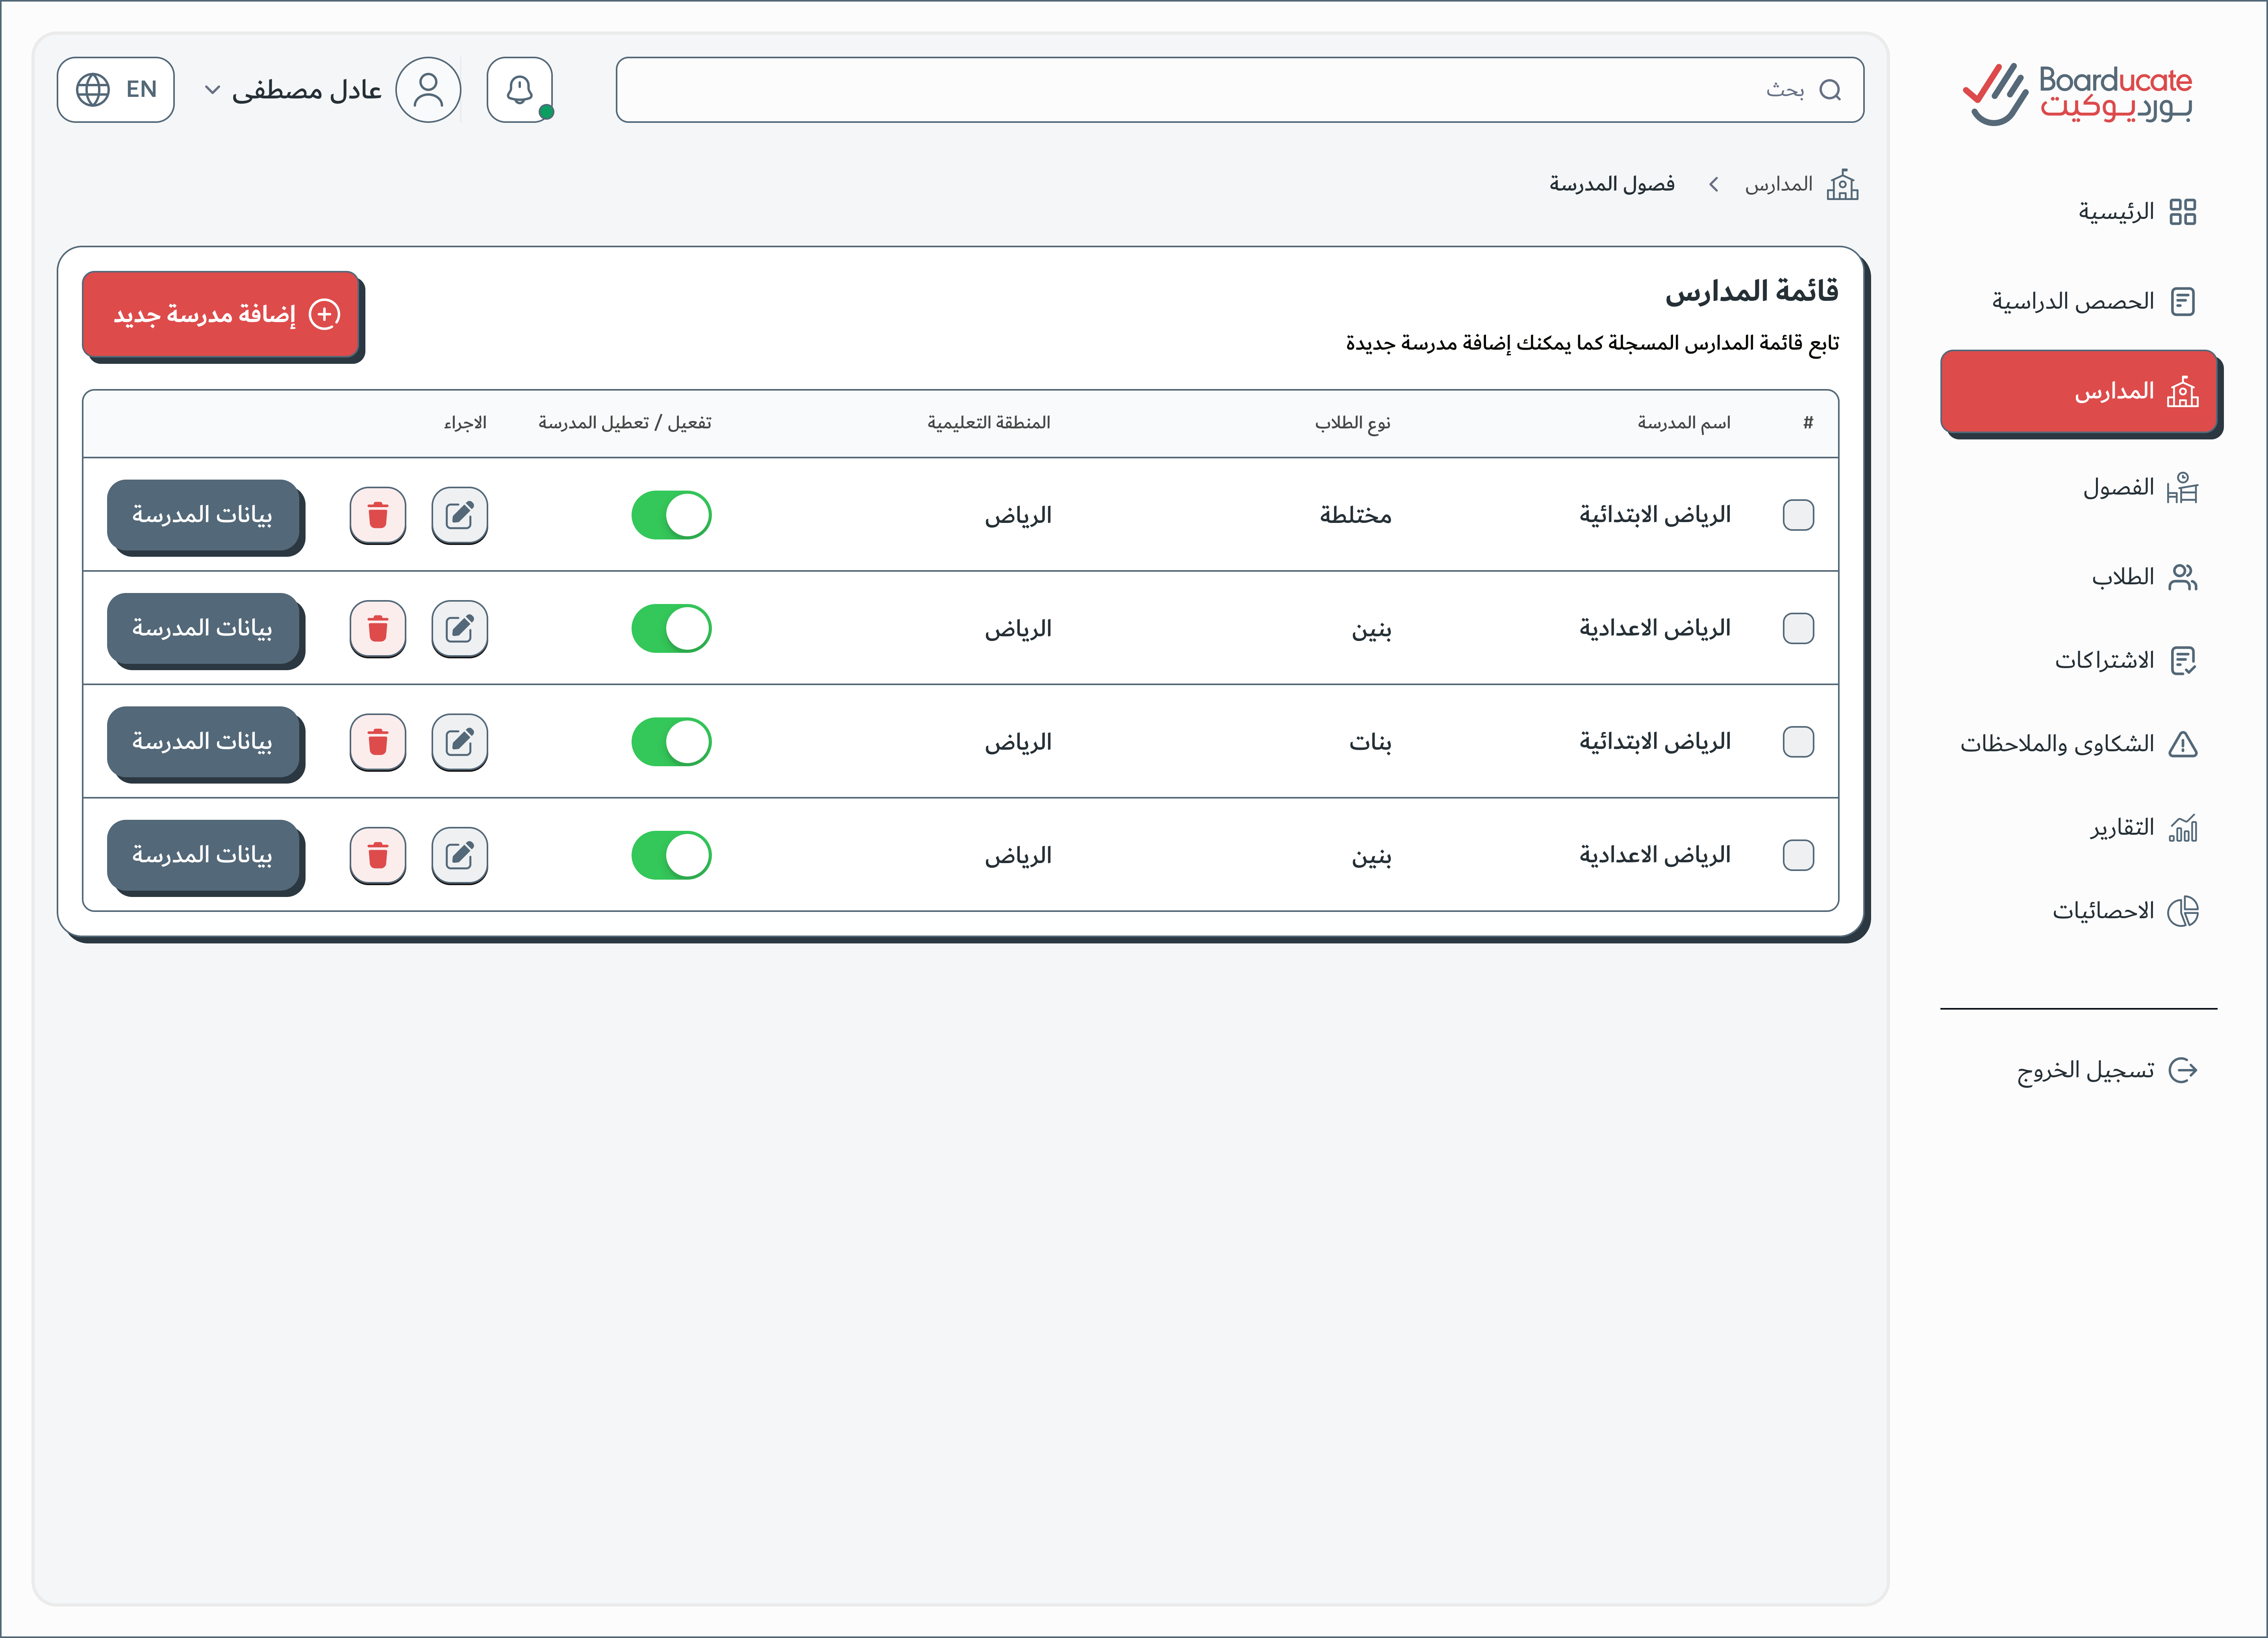Edit the الرياض الابتدائية بنات school row

[459, 742]
